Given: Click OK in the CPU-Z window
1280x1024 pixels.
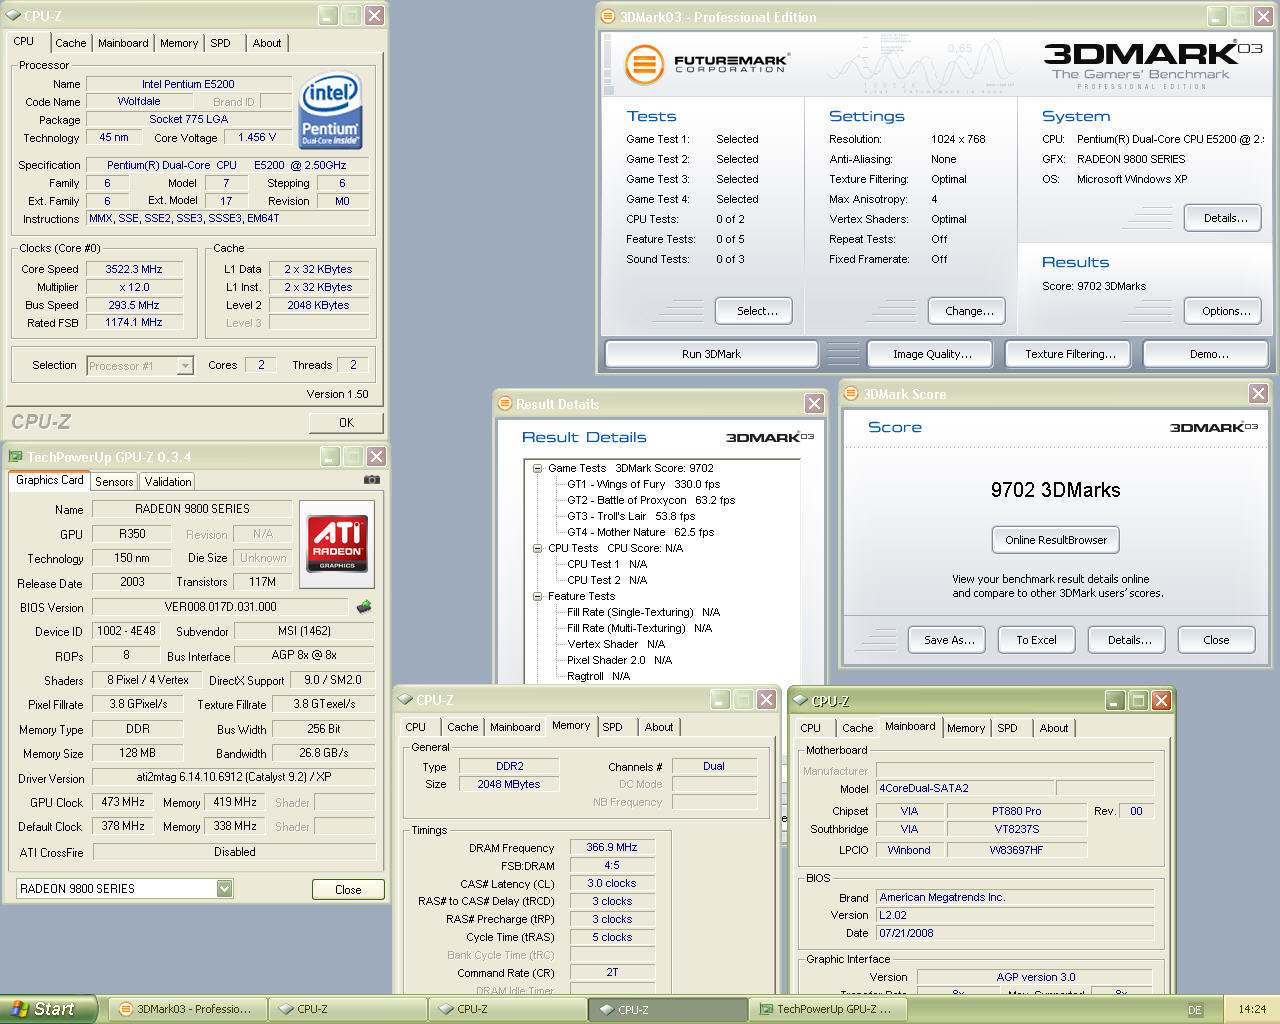Looking at the screenshot, I should (346, 423).
